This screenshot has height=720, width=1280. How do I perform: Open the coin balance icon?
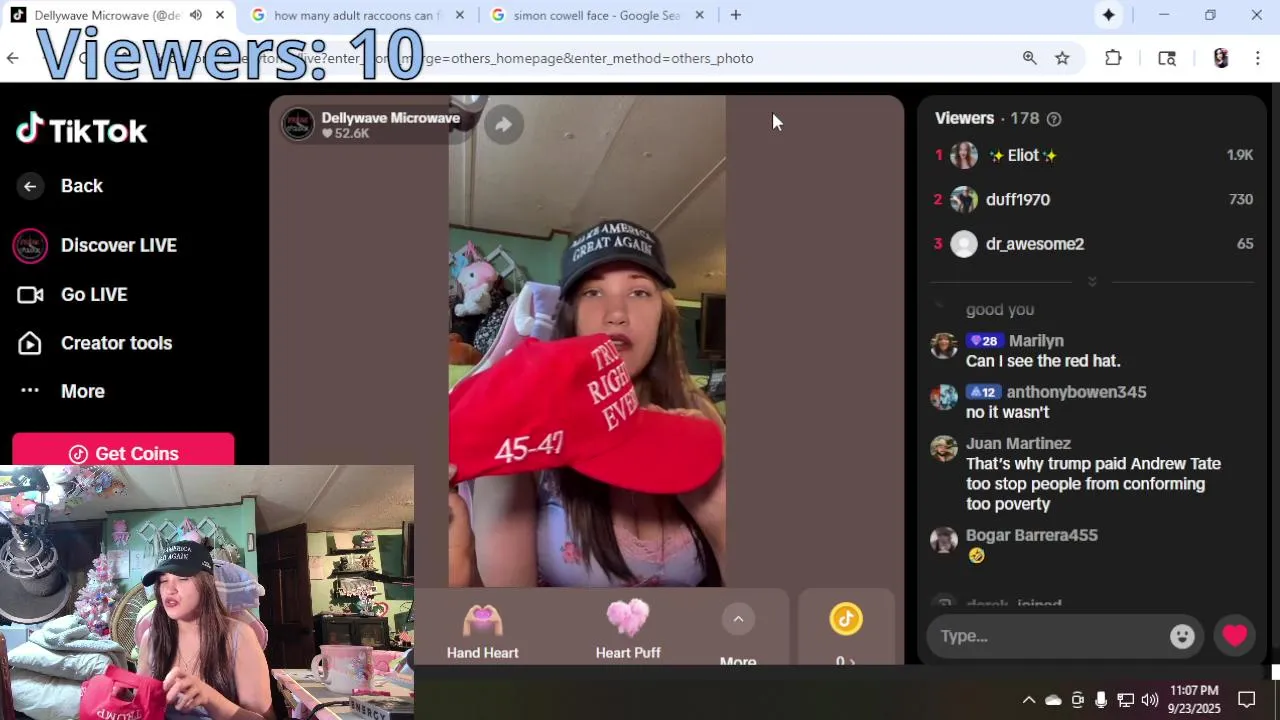(x=846, y=619)
